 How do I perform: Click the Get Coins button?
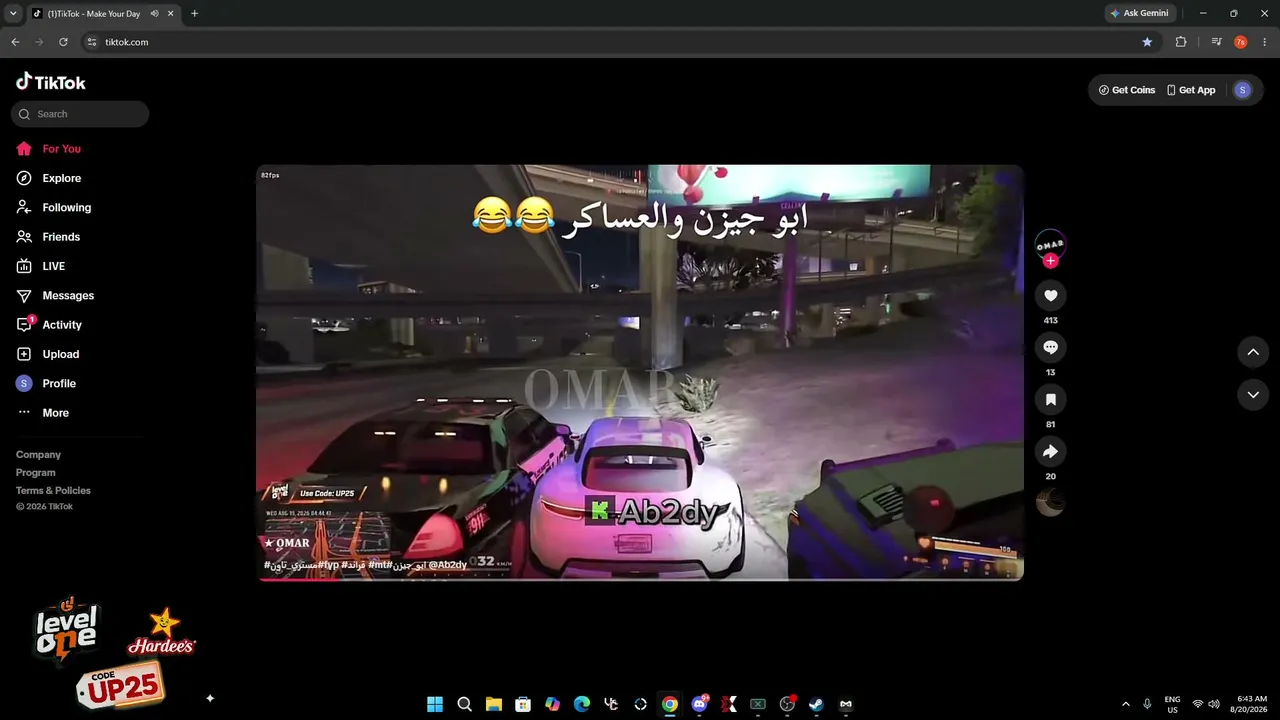click(x=1127, y=90)
